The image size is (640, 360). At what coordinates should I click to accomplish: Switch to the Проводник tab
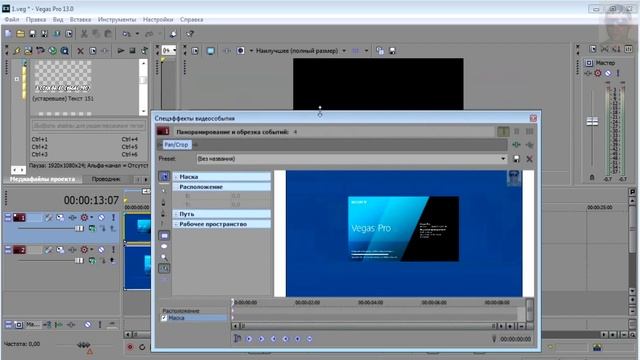(x=106, y=179)
